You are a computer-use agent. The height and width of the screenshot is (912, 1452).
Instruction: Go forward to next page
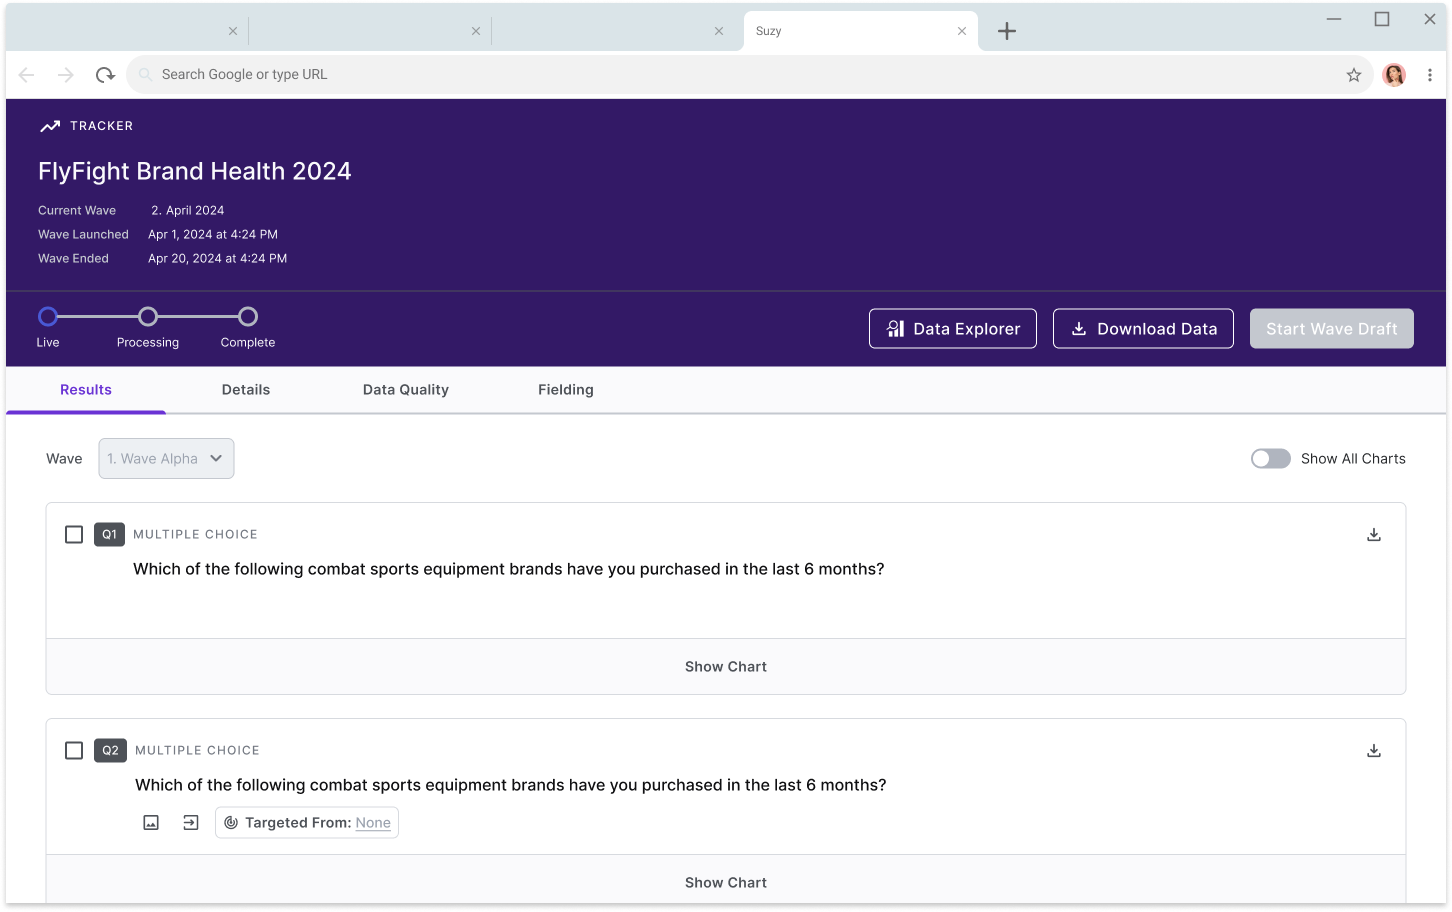coord(65,75)
